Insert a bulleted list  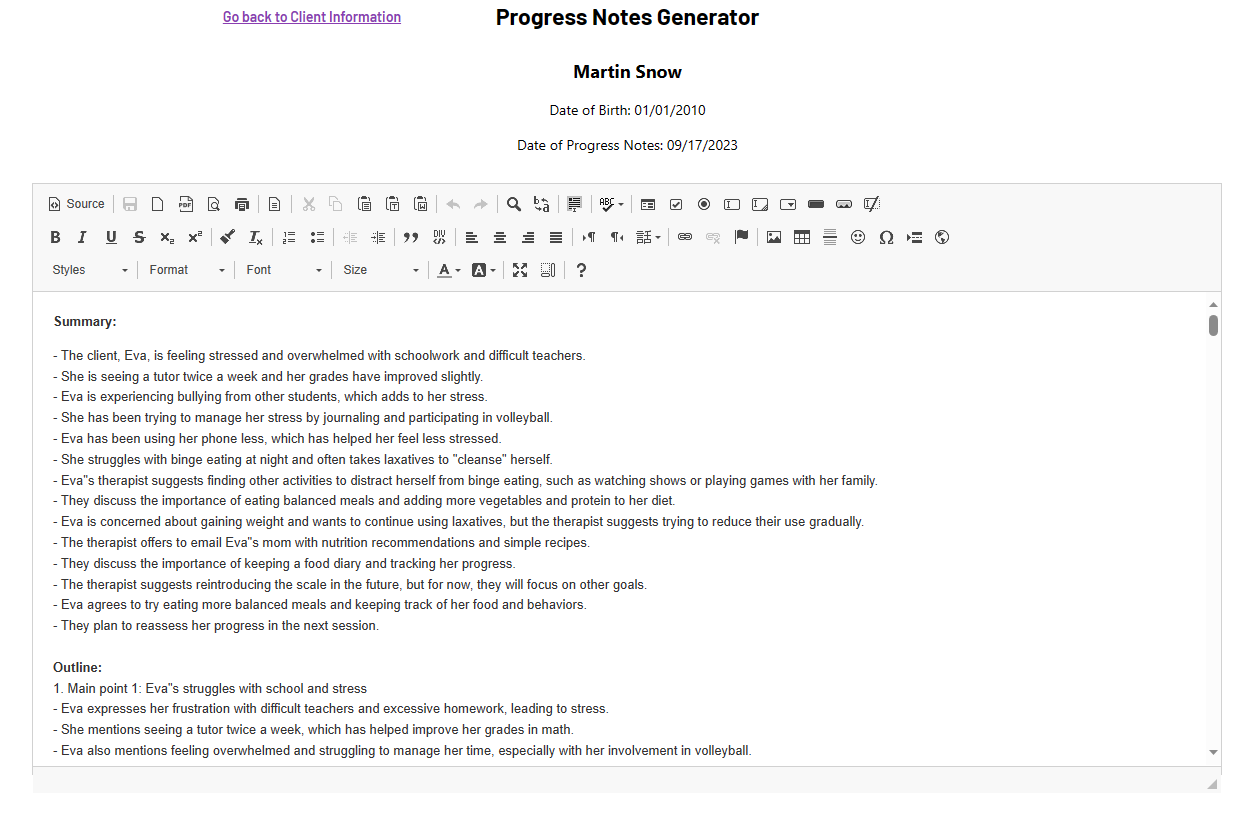(317, 237)
